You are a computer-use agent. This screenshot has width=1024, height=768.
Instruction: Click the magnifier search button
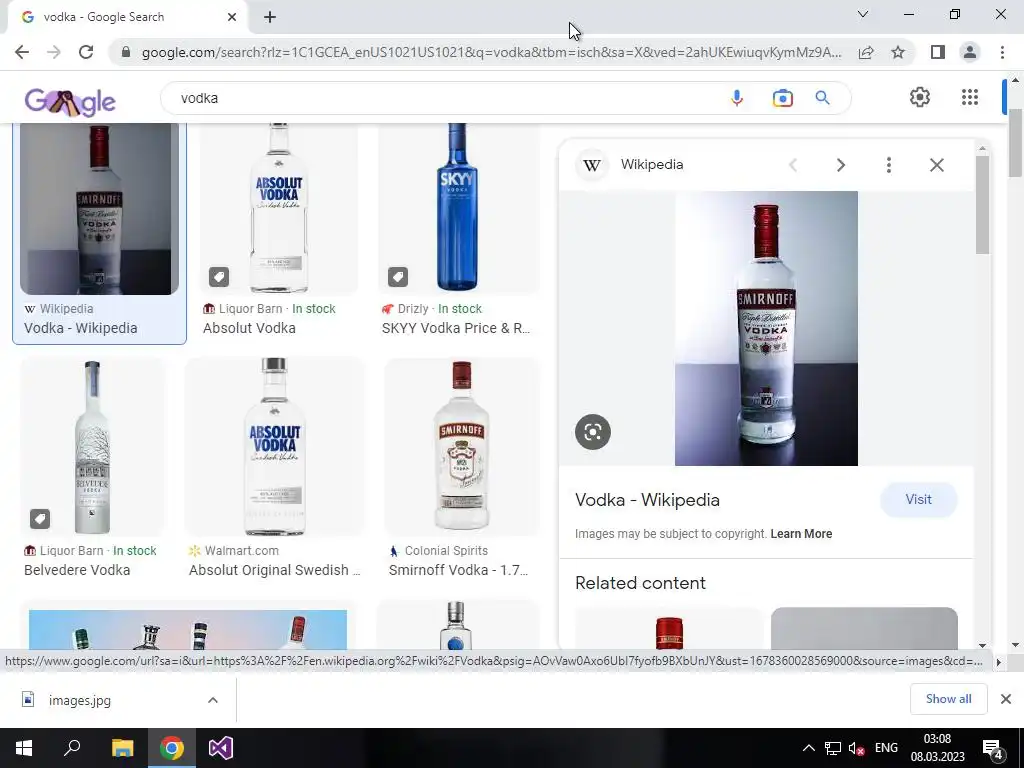pyautogui.click(x=822, y=98)
